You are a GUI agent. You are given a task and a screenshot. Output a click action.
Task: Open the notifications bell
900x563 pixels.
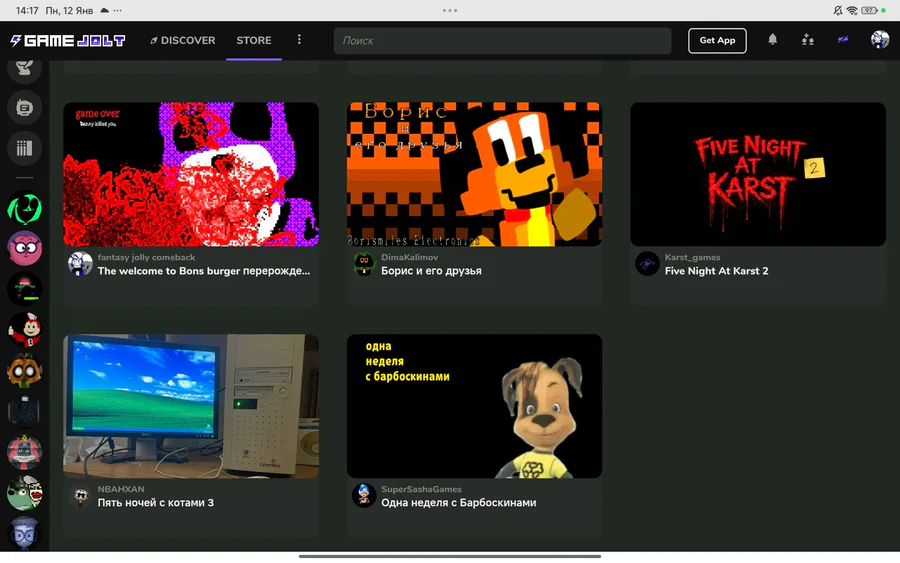click(x=773, y=40)
